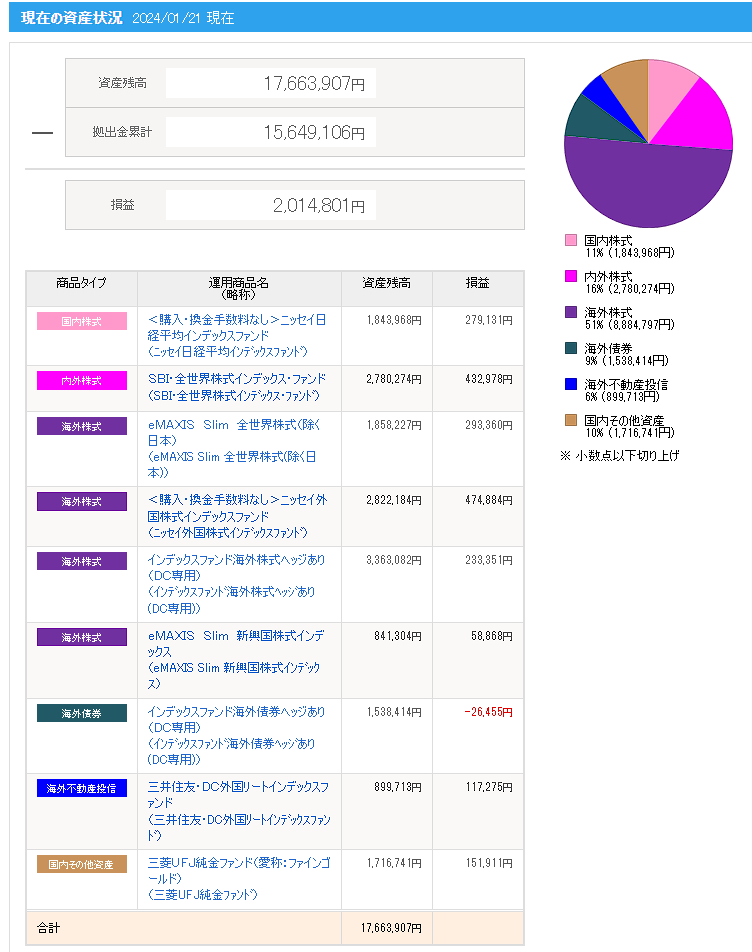The width and height of the screenshot is (752, 952).
Task: Open the 三井住友・DC外国リートインデックスファンド link
Action: pyautogui.click(x=237, y=795)
